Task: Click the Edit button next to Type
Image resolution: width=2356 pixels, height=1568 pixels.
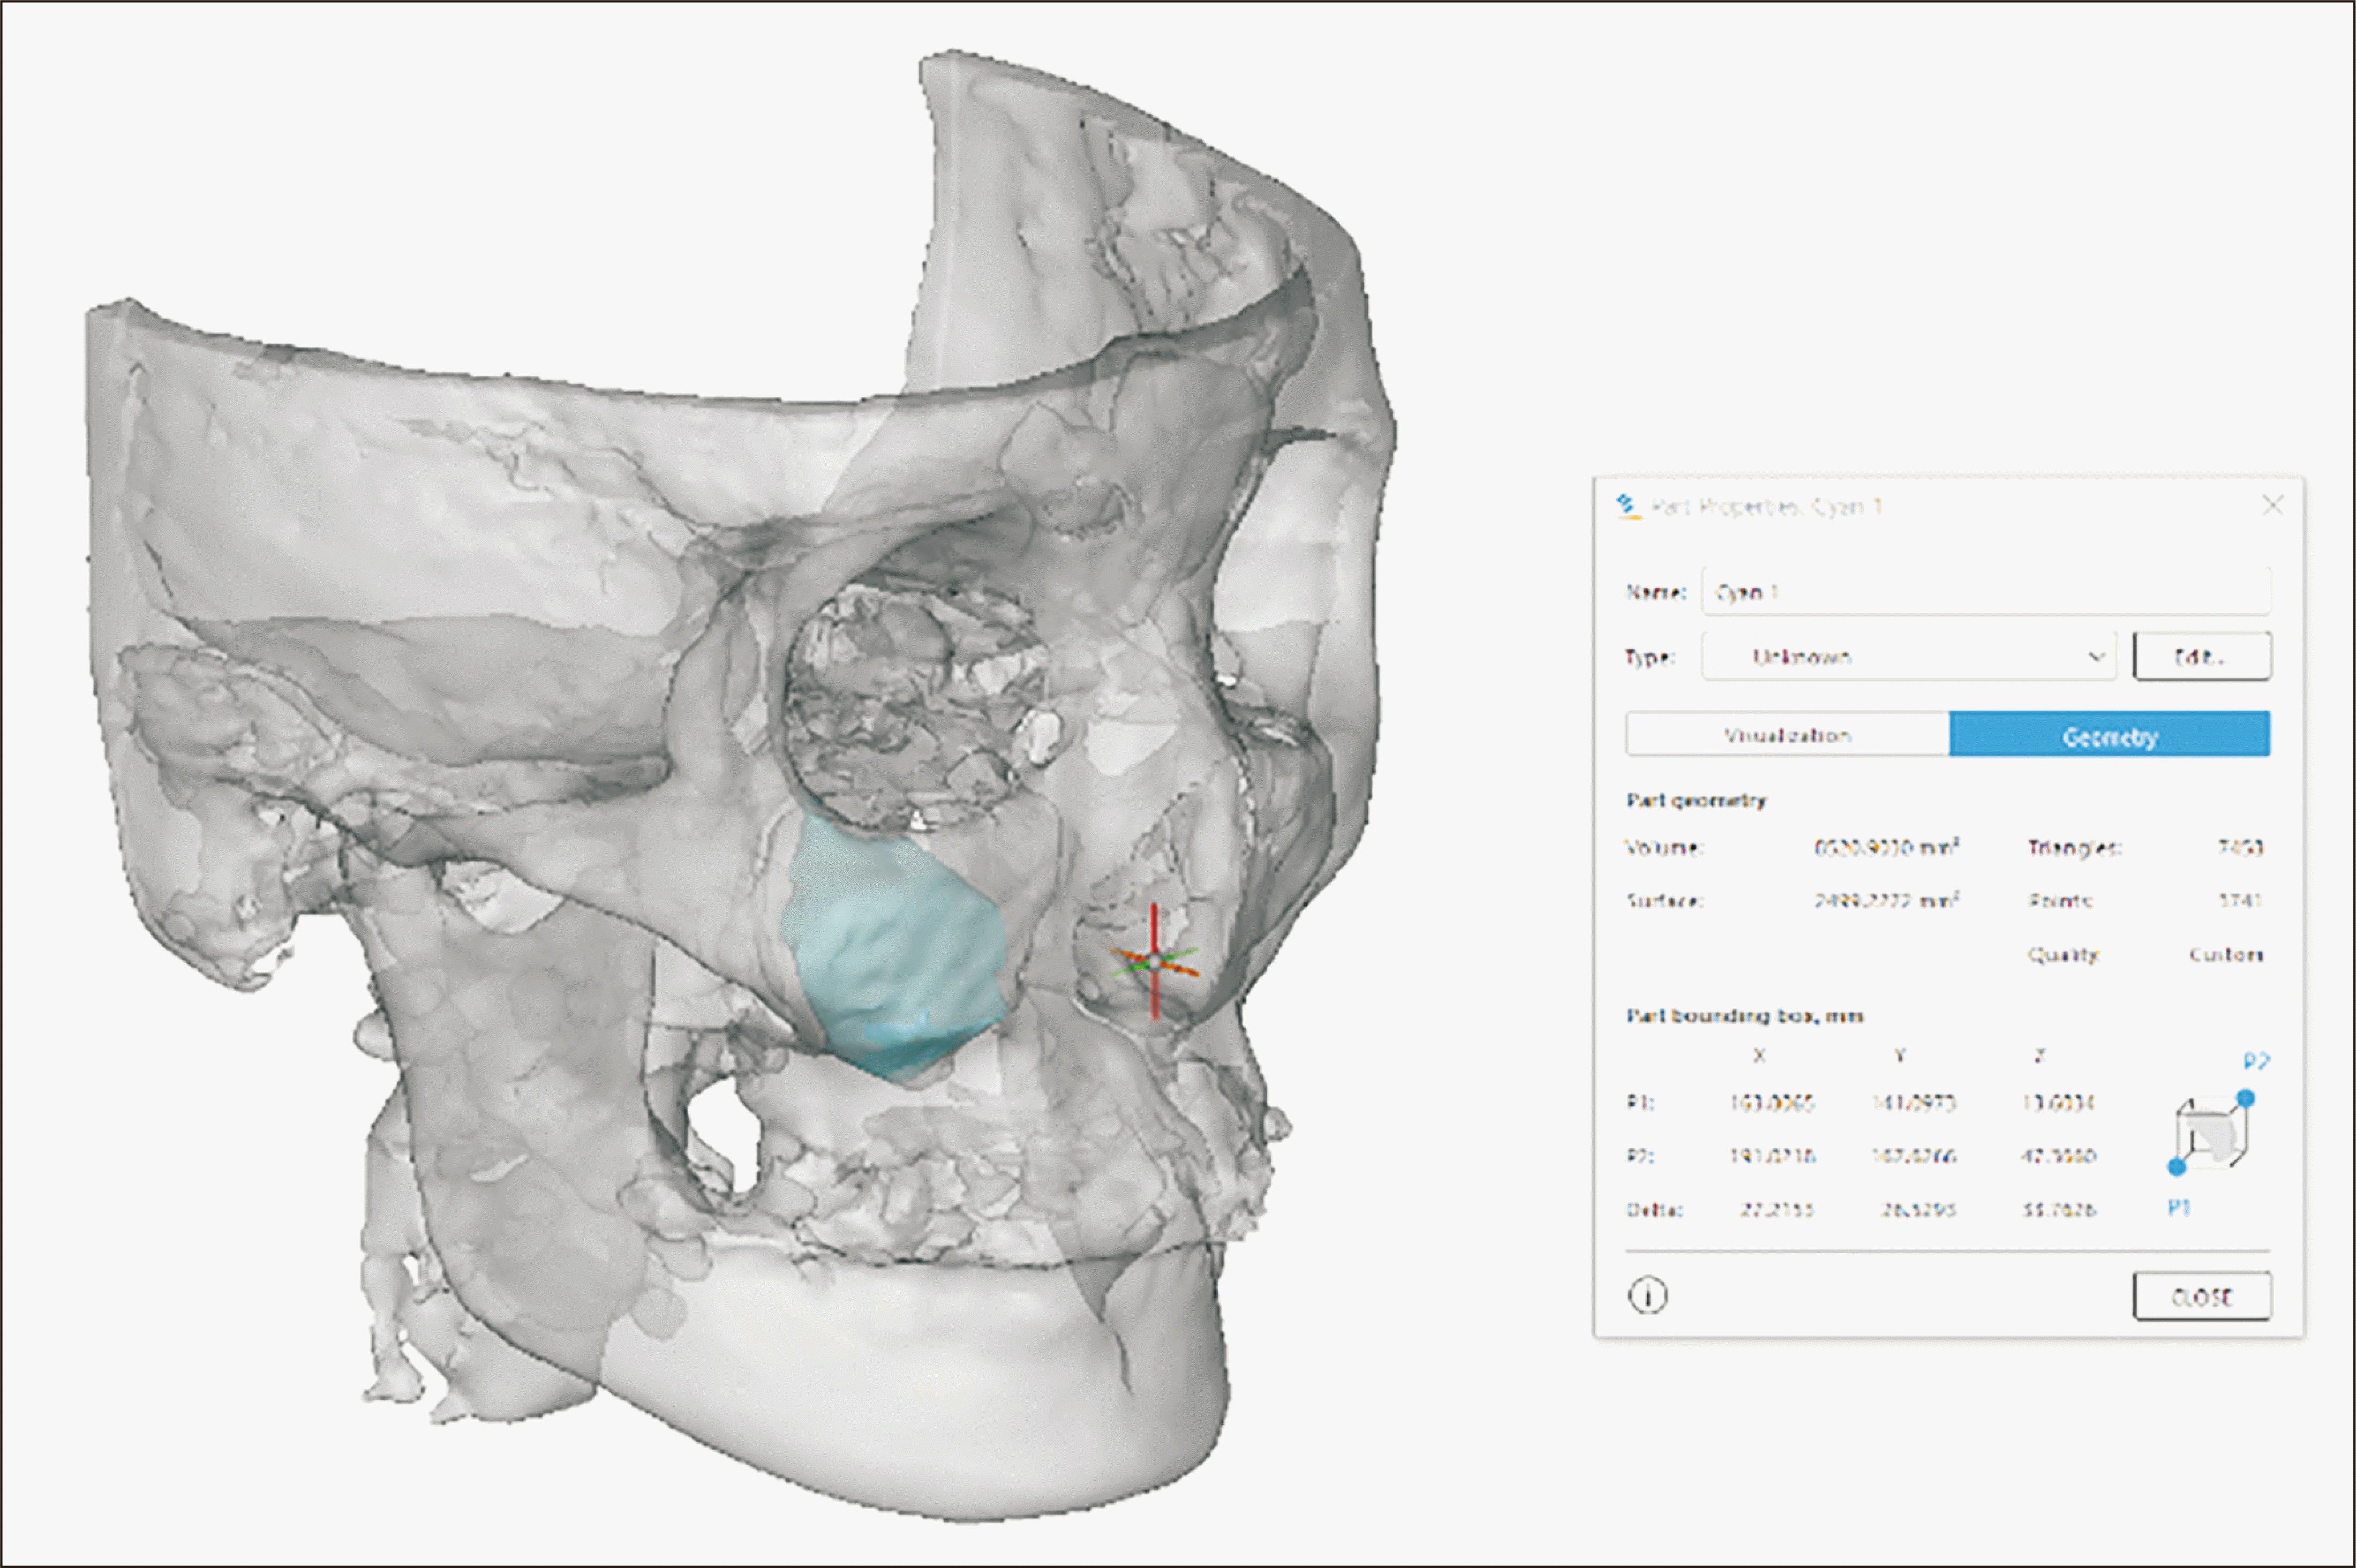Action: [2202, 656]
